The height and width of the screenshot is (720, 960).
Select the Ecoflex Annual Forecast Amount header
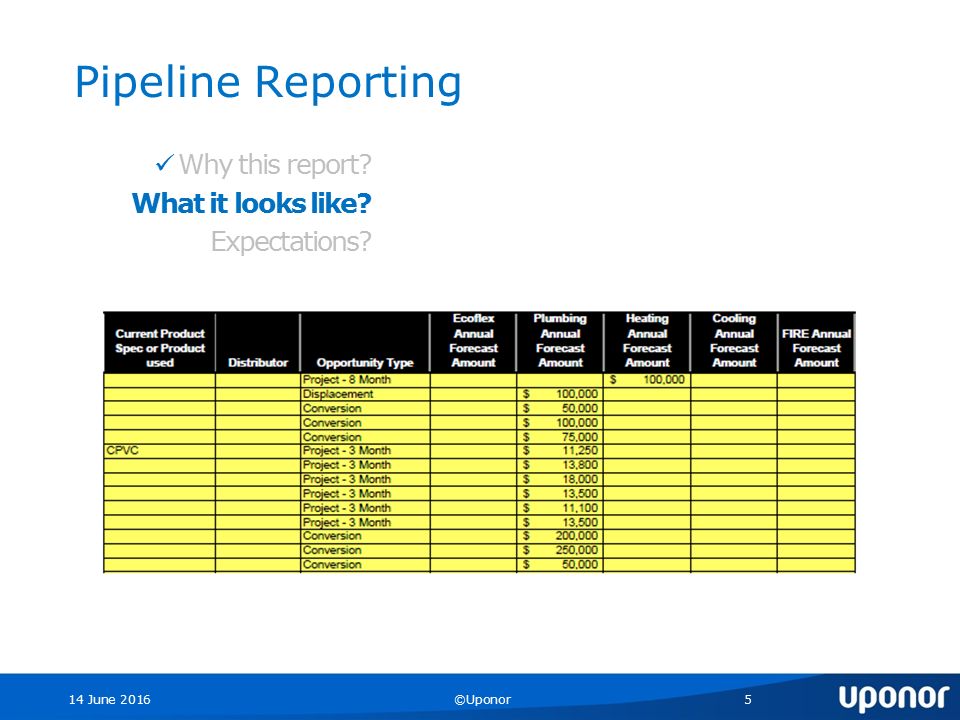(473, 342)
